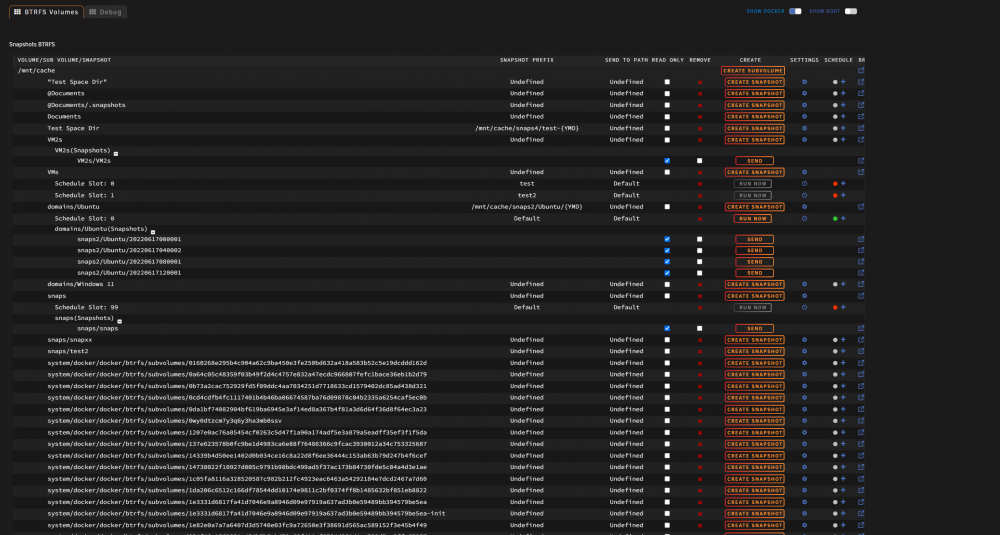Viewport: 1000px width, 535px height.
Task: Switch to the Debug tab
Action: [105, 12]
